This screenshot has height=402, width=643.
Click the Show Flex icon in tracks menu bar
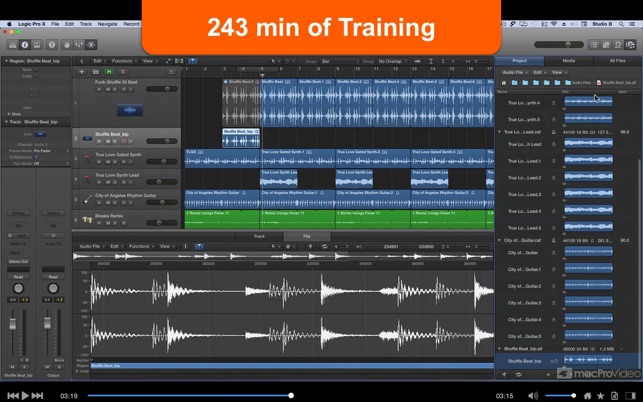tap(179, 61)
